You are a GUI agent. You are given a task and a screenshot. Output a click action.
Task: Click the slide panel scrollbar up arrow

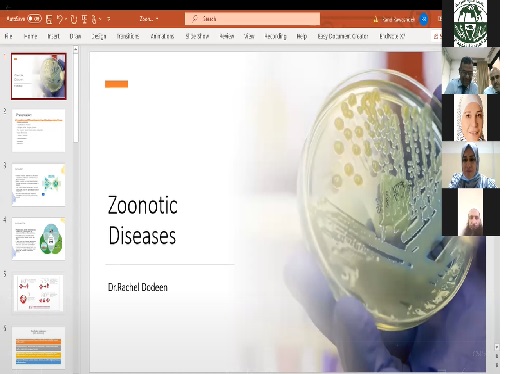click(x=76, y=50)
